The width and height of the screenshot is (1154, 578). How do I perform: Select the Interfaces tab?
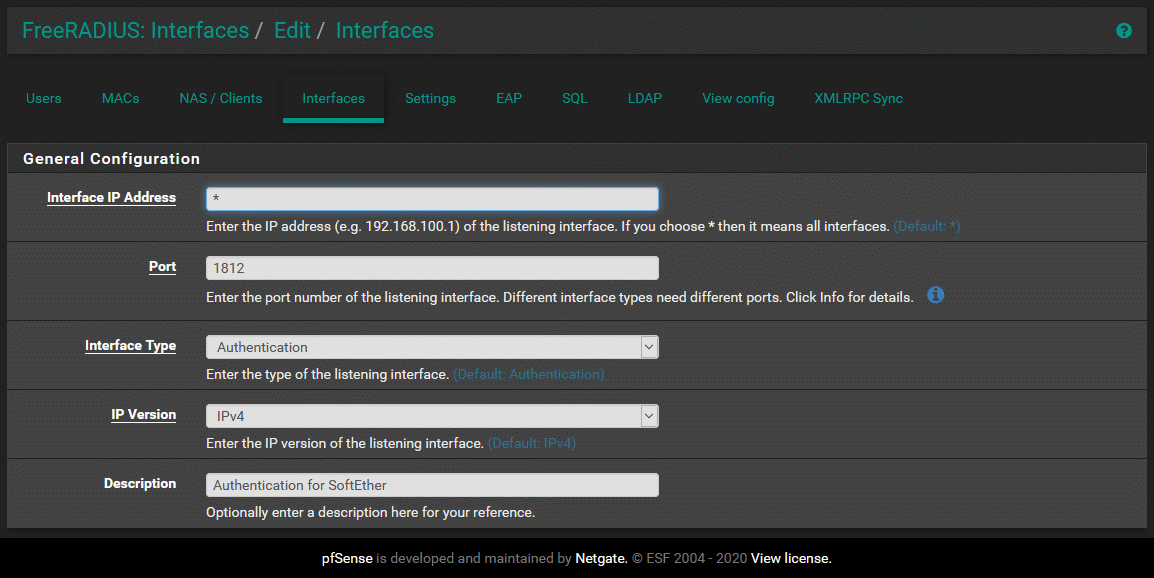[333, 98]
